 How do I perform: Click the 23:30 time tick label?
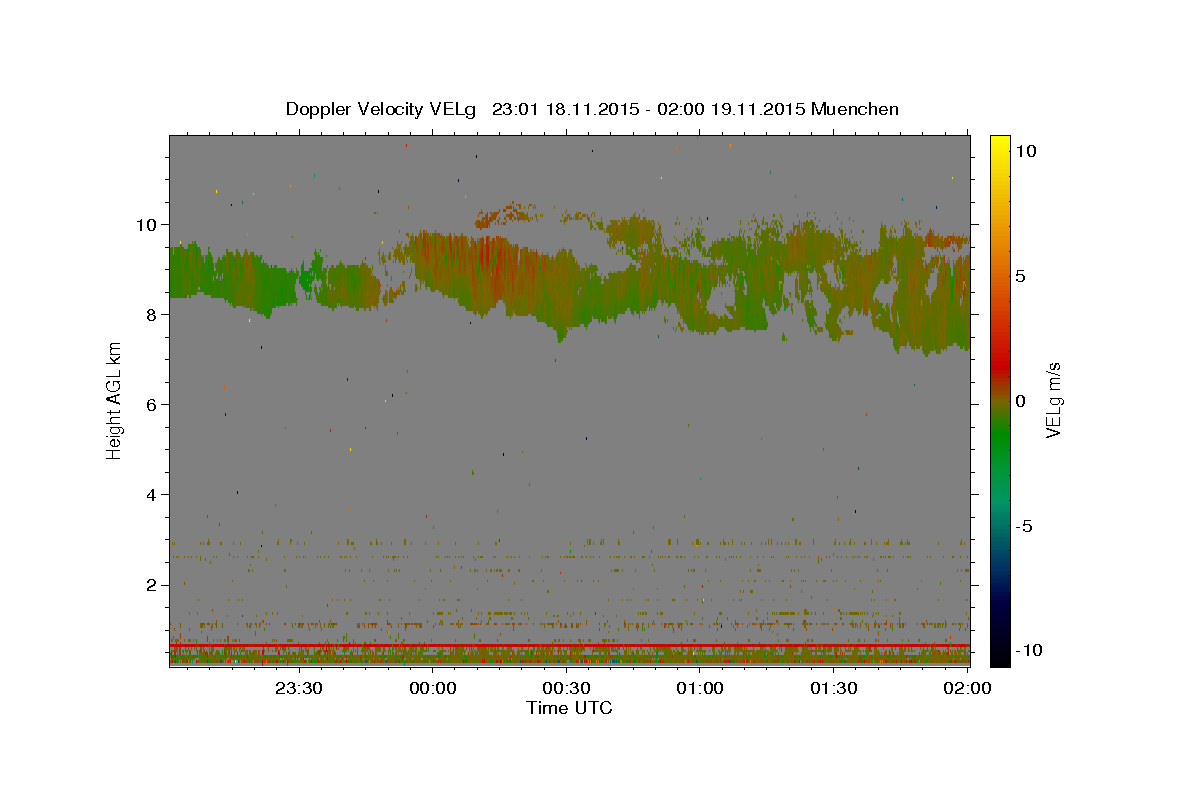click(298, 688)
